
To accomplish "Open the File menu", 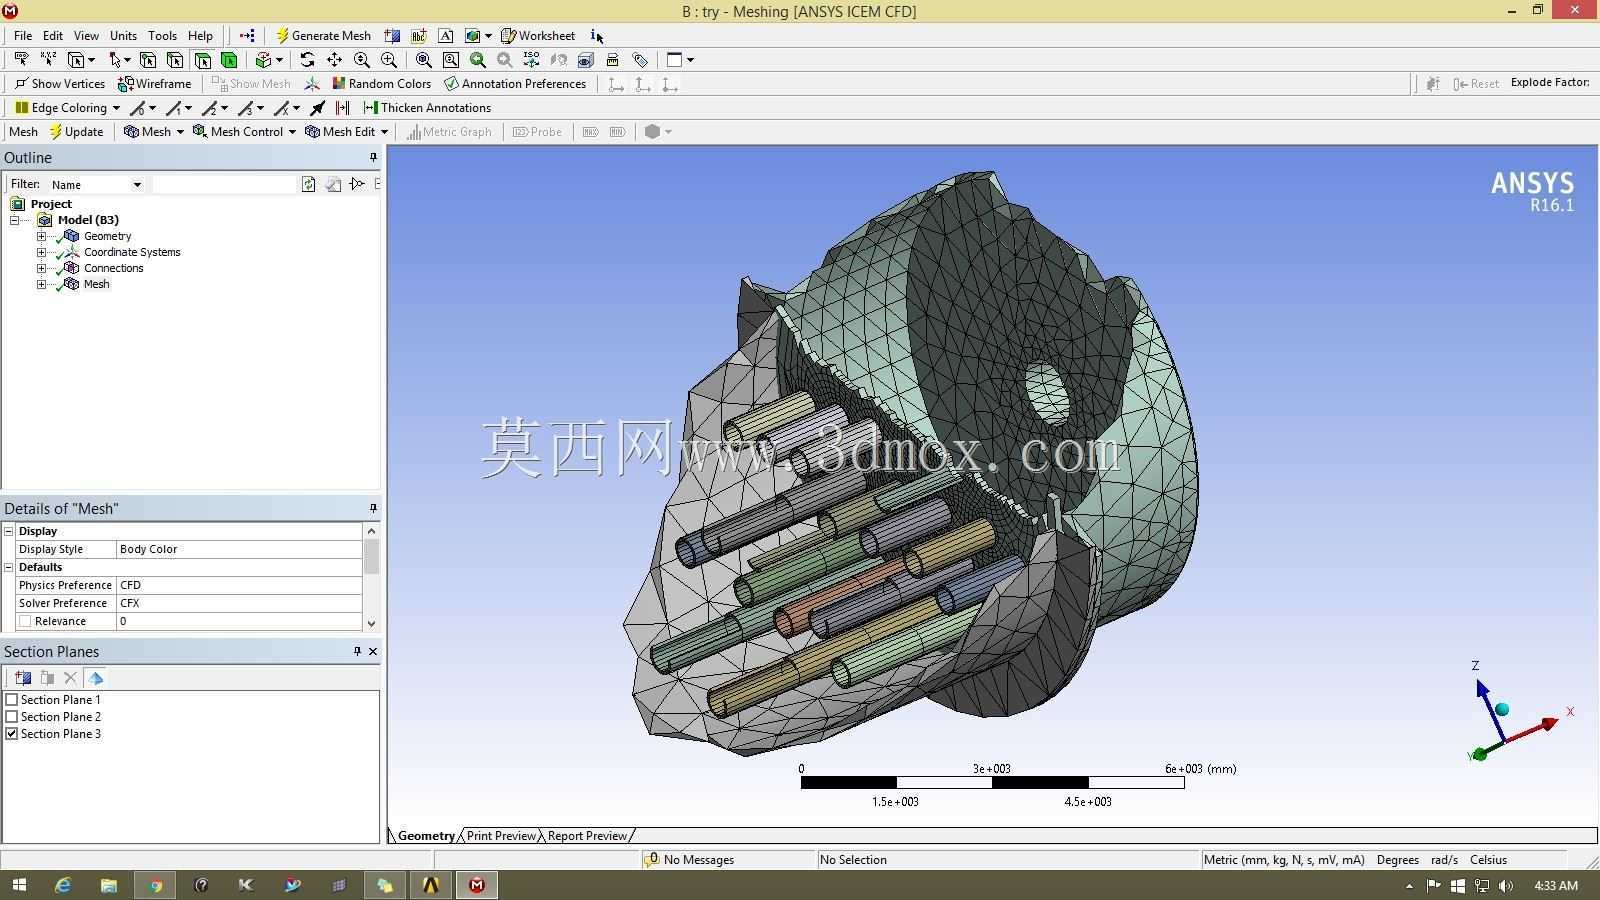I will click(x=23, y=35).
